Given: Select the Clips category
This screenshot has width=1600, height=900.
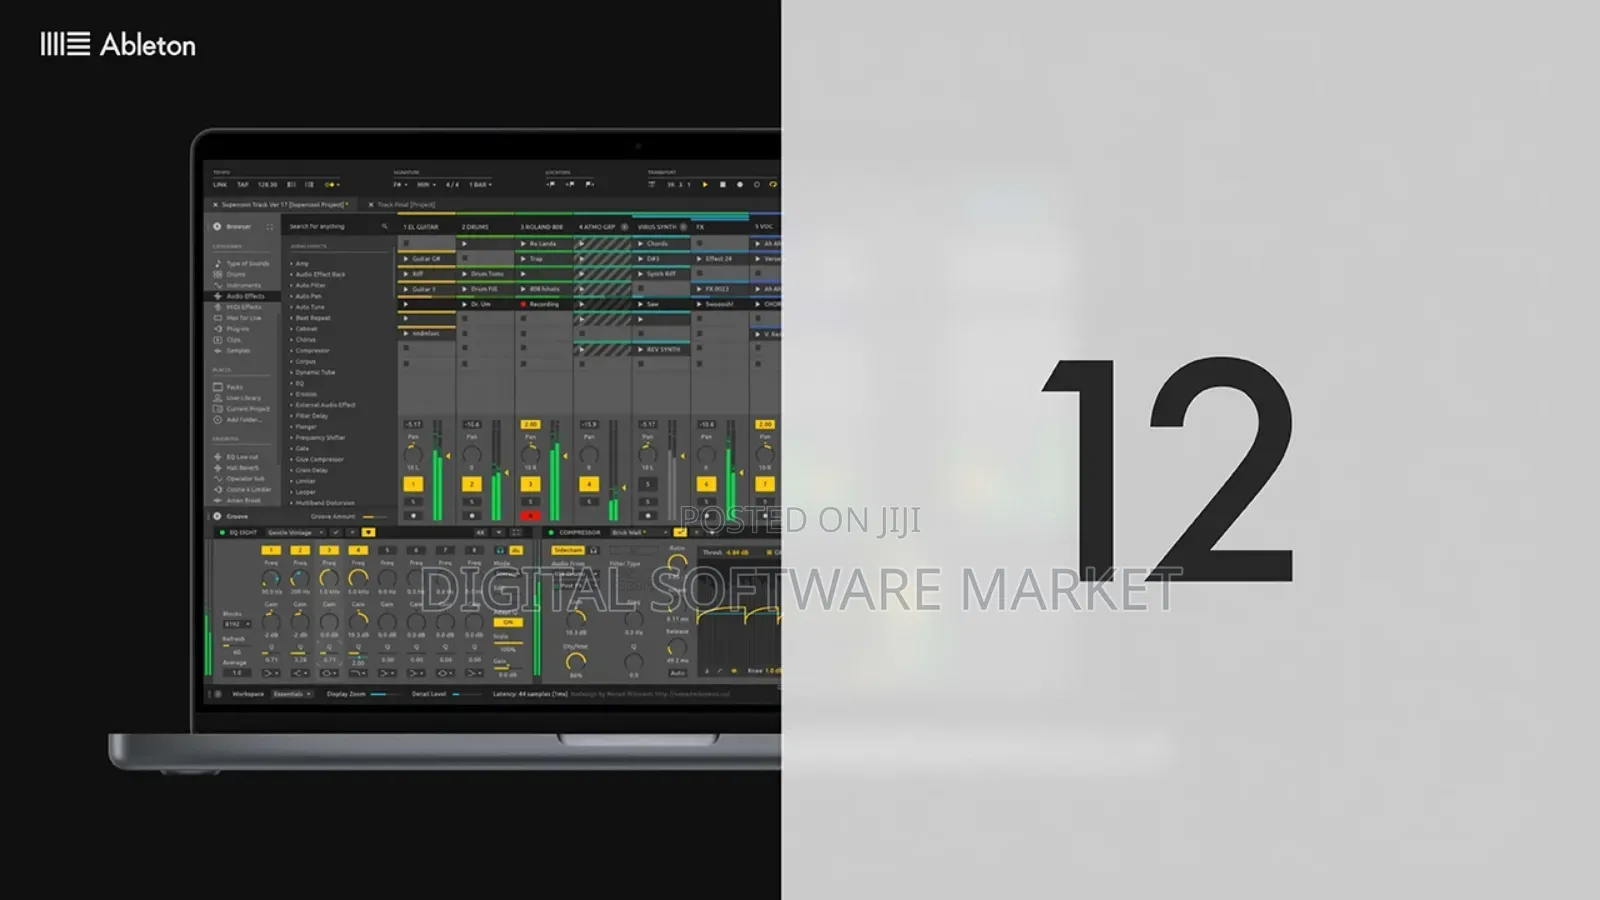Looking at the screenshot, I should click(228, 340).
